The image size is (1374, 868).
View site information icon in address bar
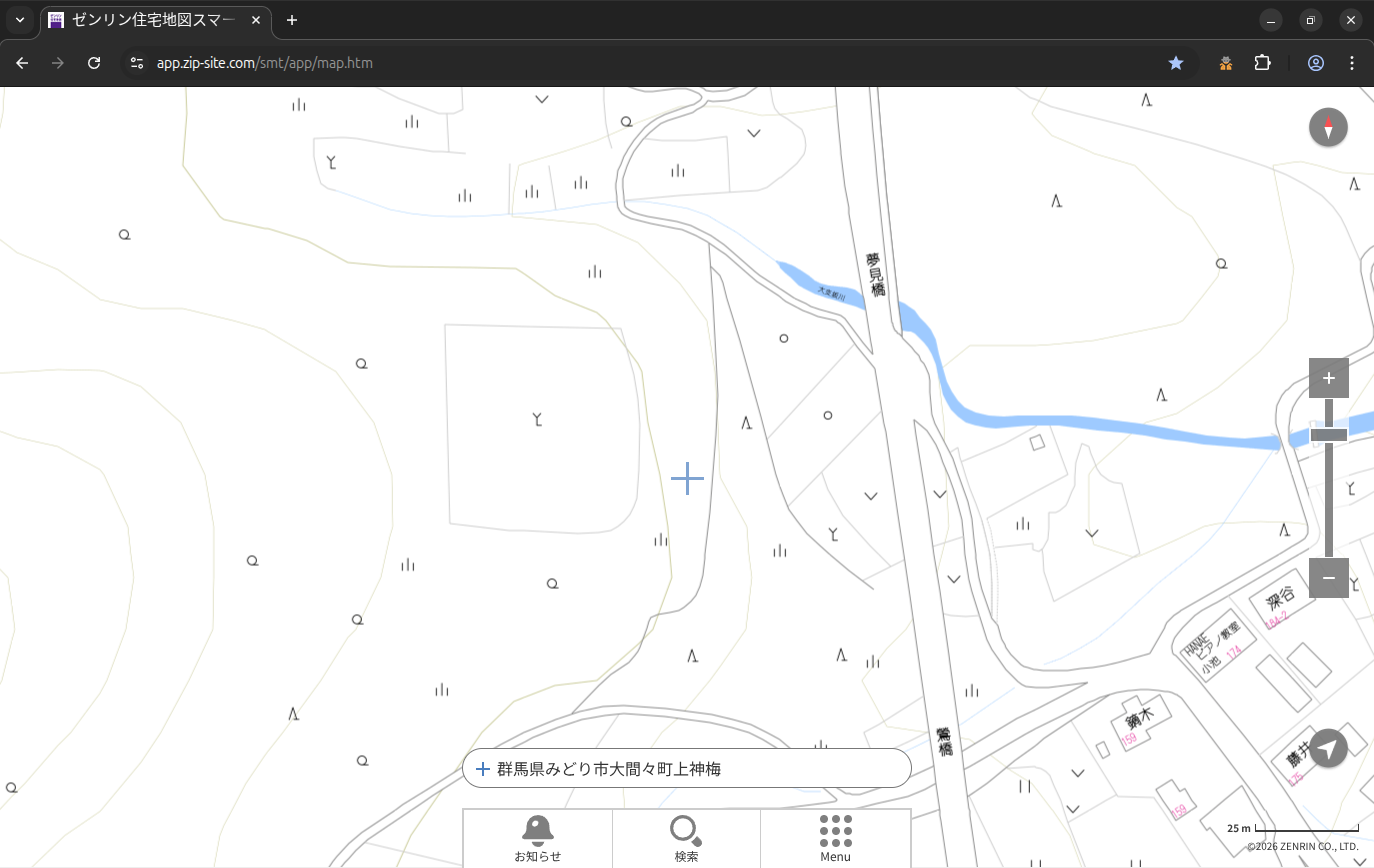(x=137, y=63)
